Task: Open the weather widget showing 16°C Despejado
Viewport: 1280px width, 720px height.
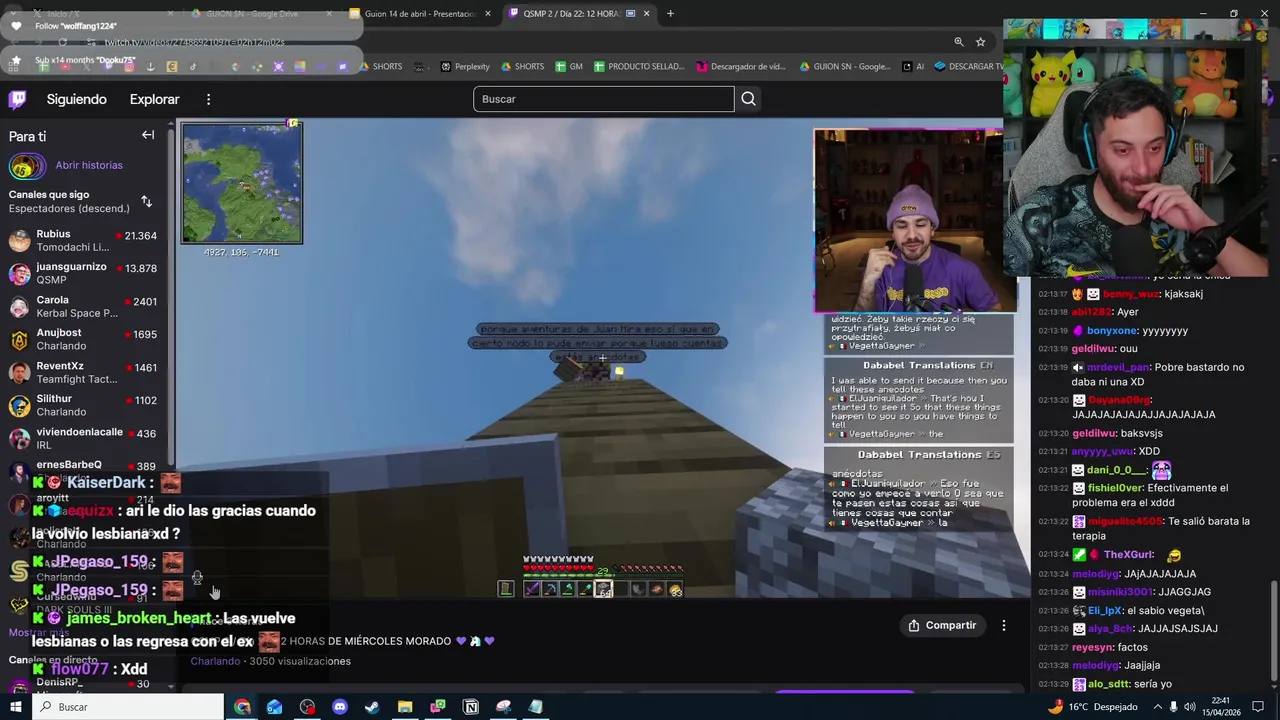Action: [1092, 707]
